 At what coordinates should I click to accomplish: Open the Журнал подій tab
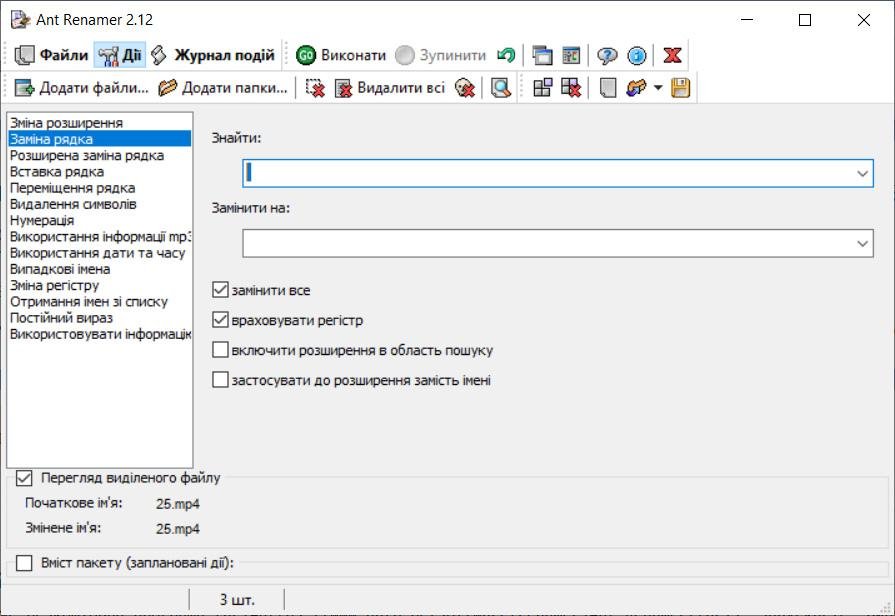point(213,55)
